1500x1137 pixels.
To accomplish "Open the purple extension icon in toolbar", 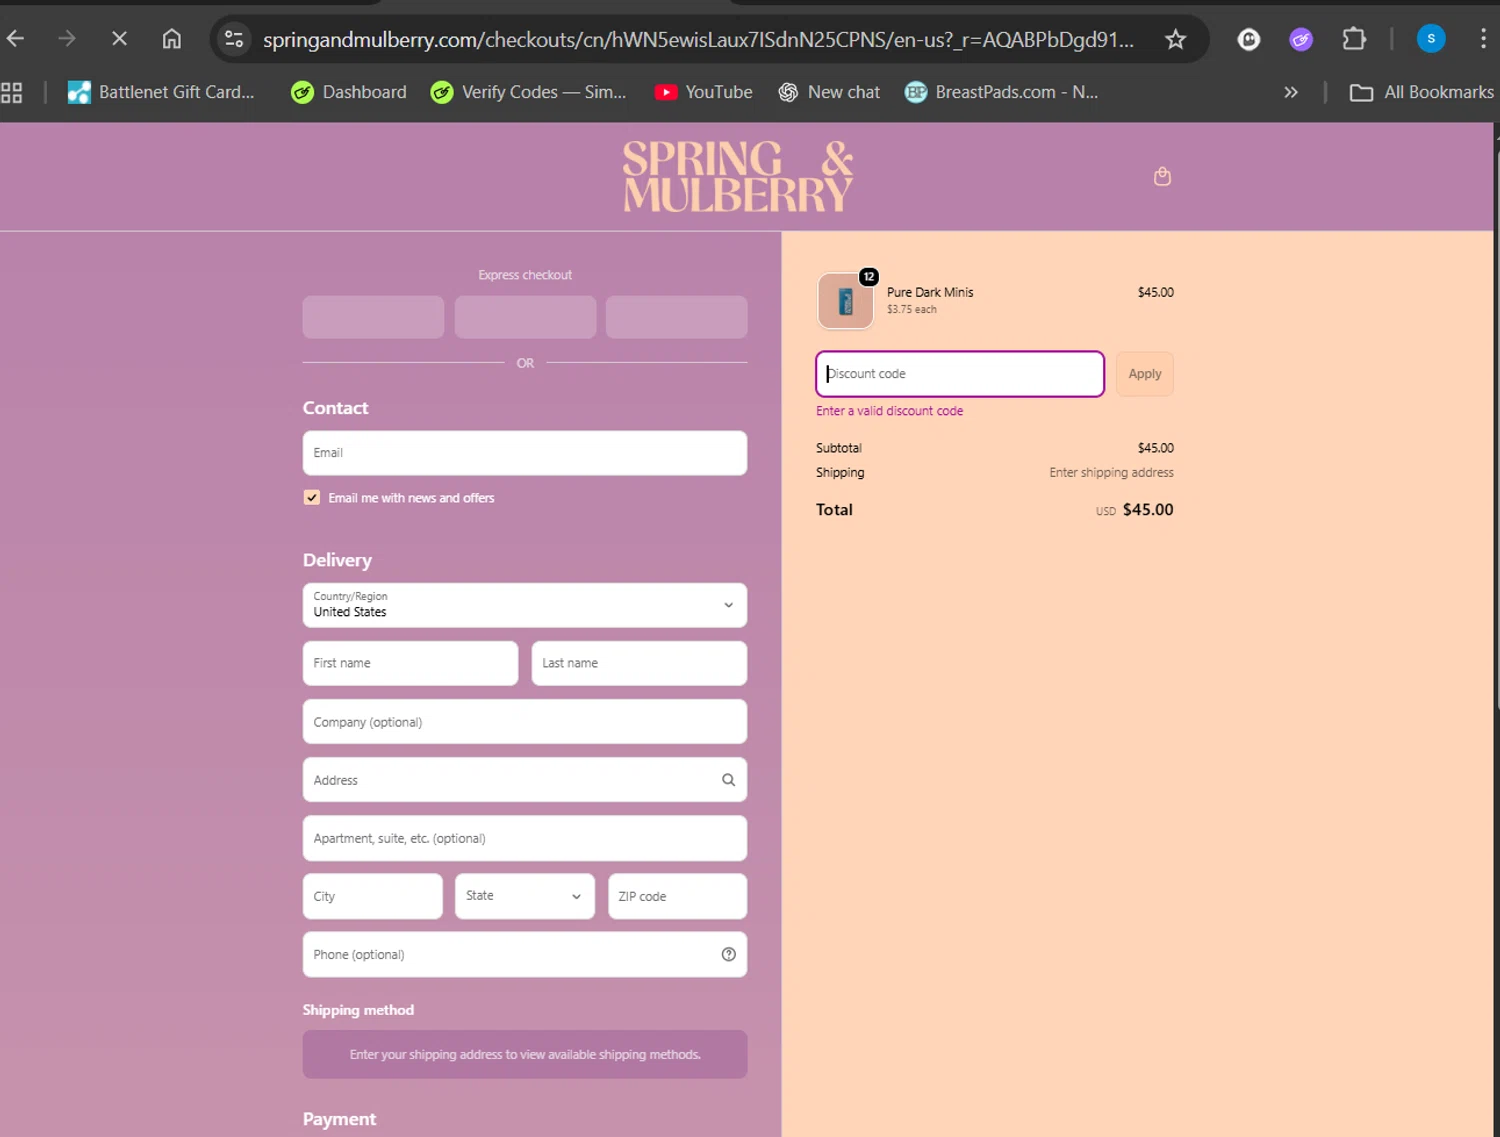I will 1301,39.
